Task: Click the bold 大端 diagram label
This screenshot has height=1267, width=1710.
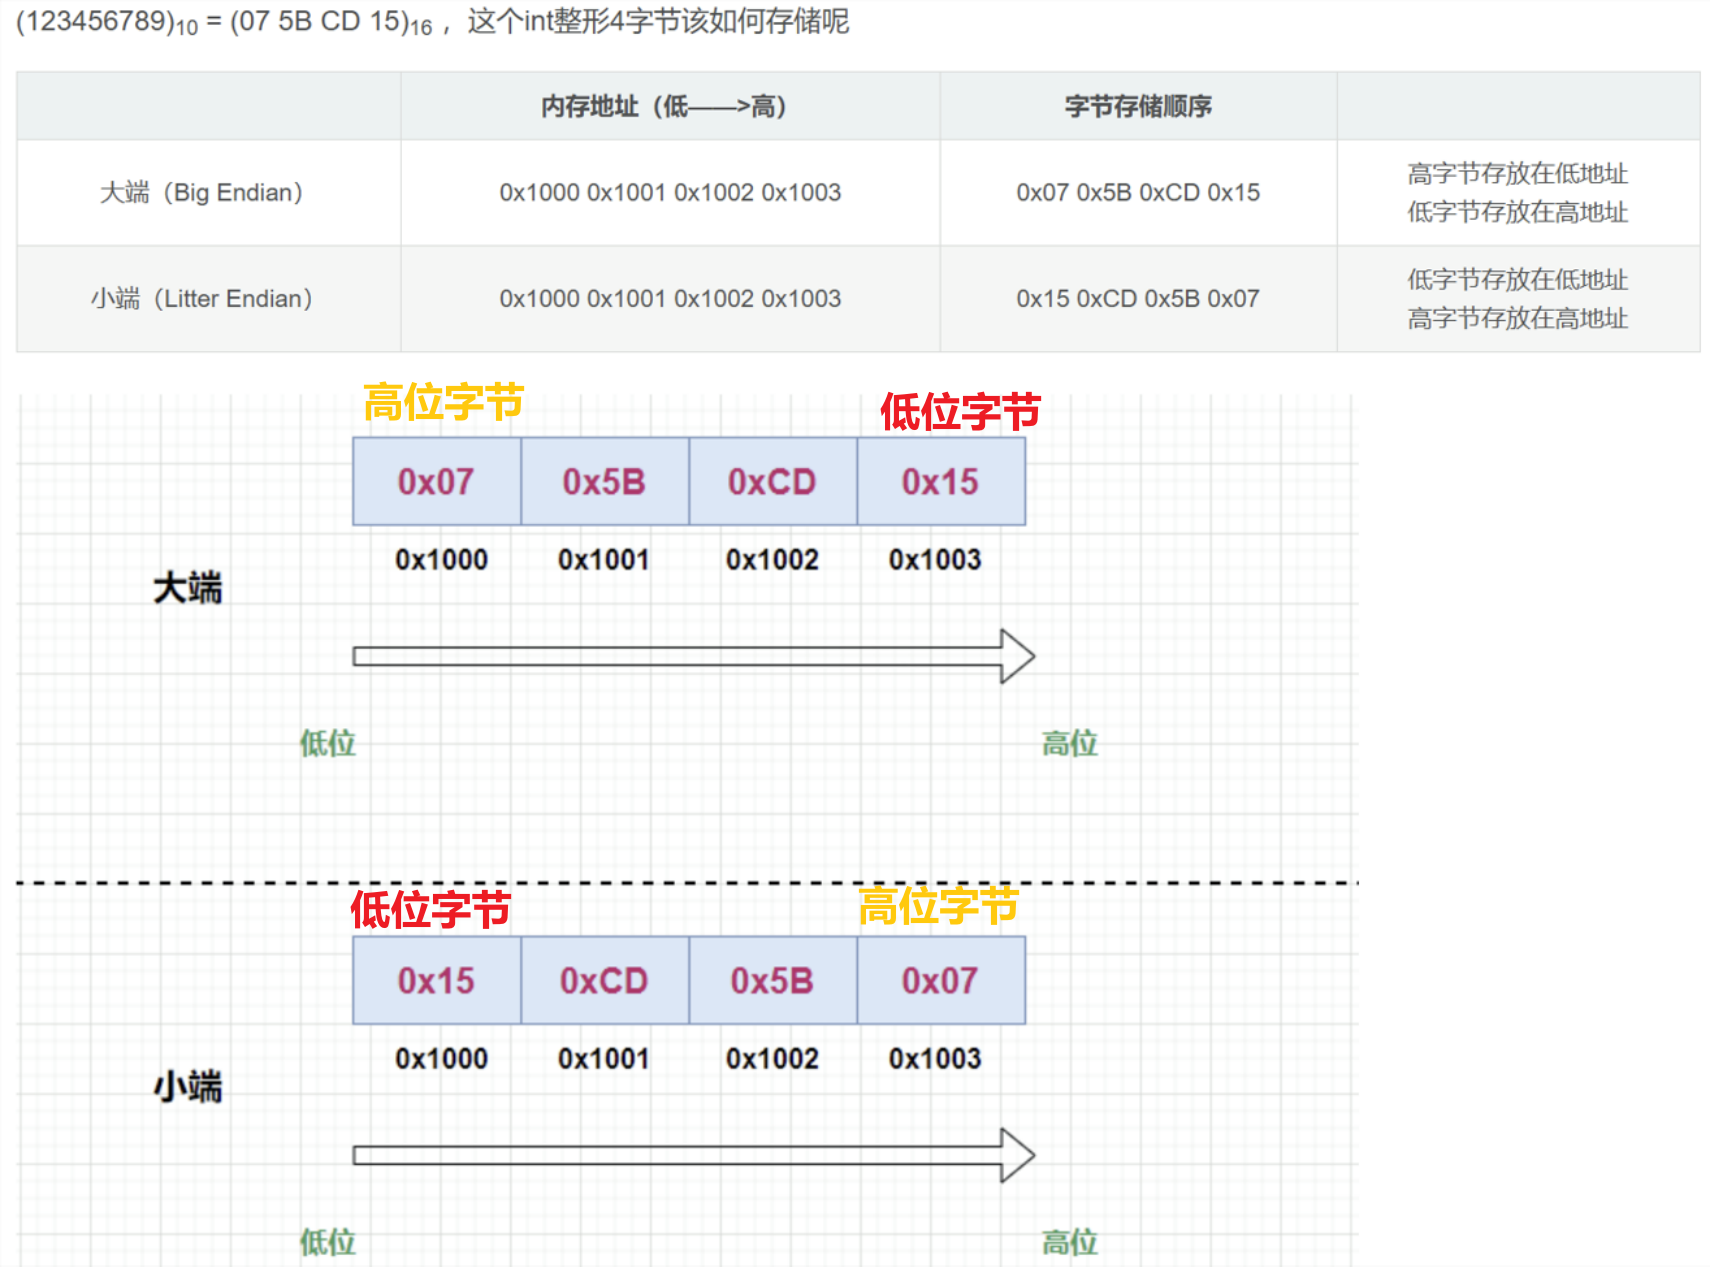Action: coord(188,587)
